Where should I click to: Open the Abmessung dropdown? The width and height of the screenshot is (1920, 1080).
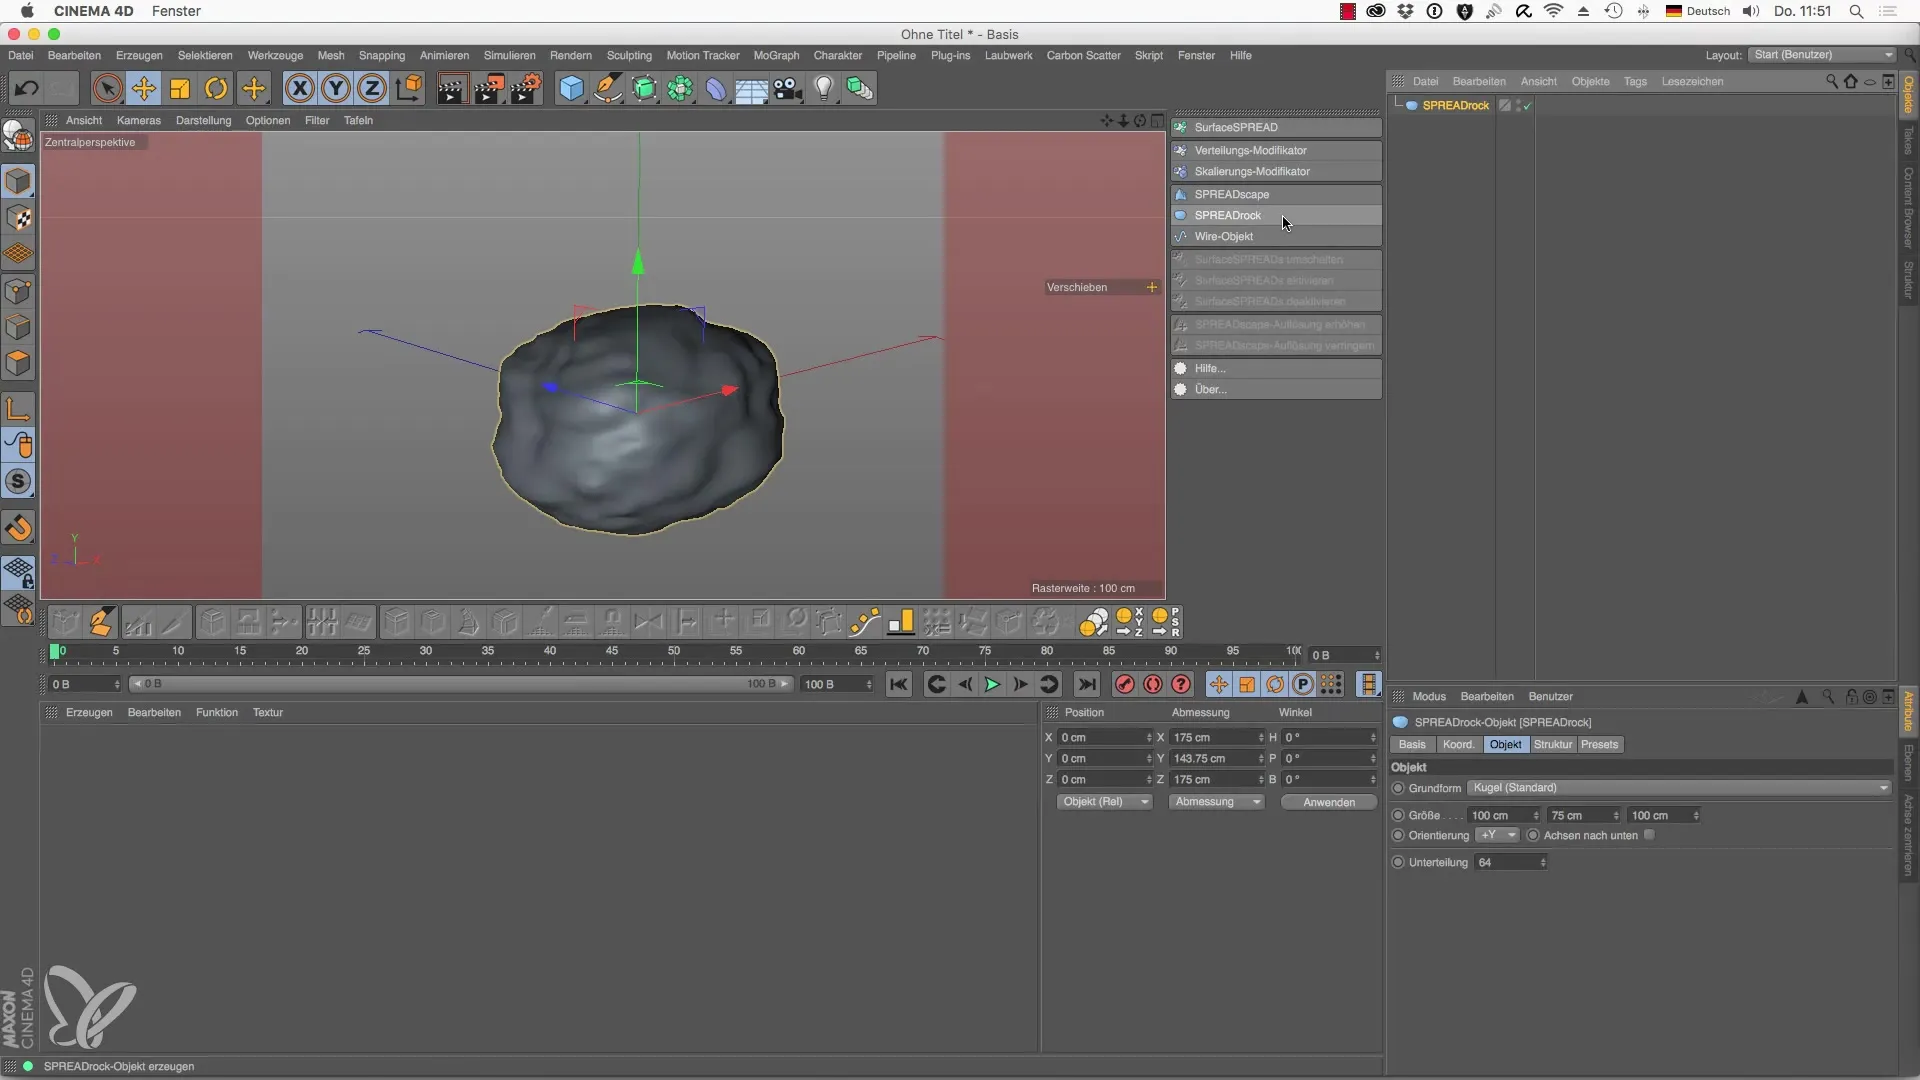pyautogui.click(x=1217, y=802)
